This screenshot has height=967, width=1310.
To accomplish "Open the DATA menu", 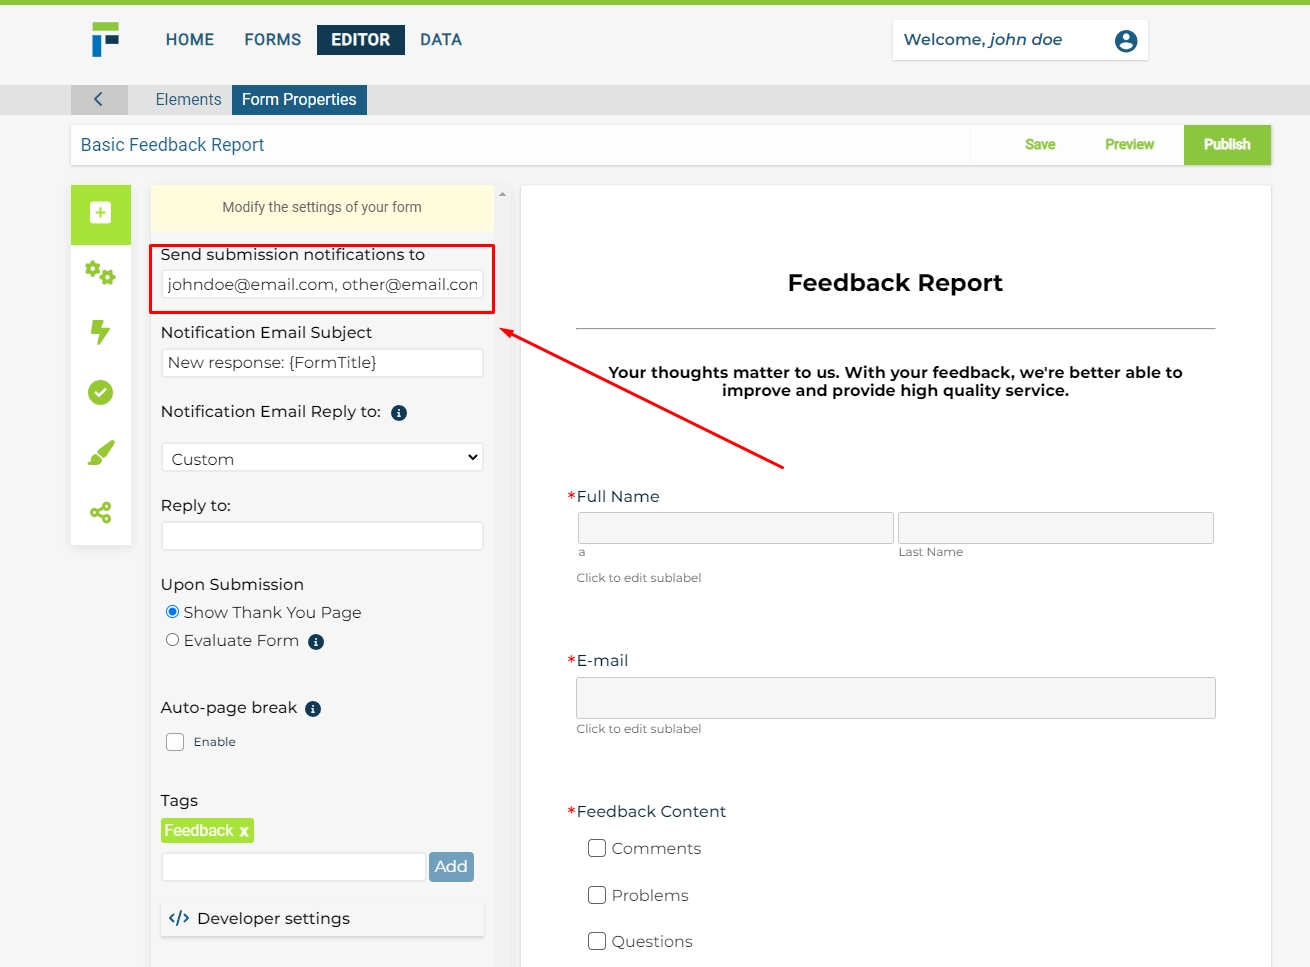I will click(441, 40).
